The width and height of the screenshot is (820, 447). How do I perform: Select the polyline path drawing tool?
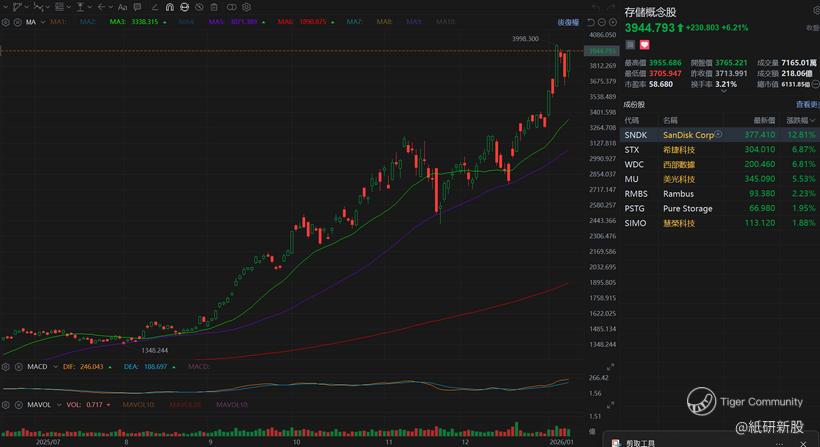pyautogui.click(x=39, y=7)
